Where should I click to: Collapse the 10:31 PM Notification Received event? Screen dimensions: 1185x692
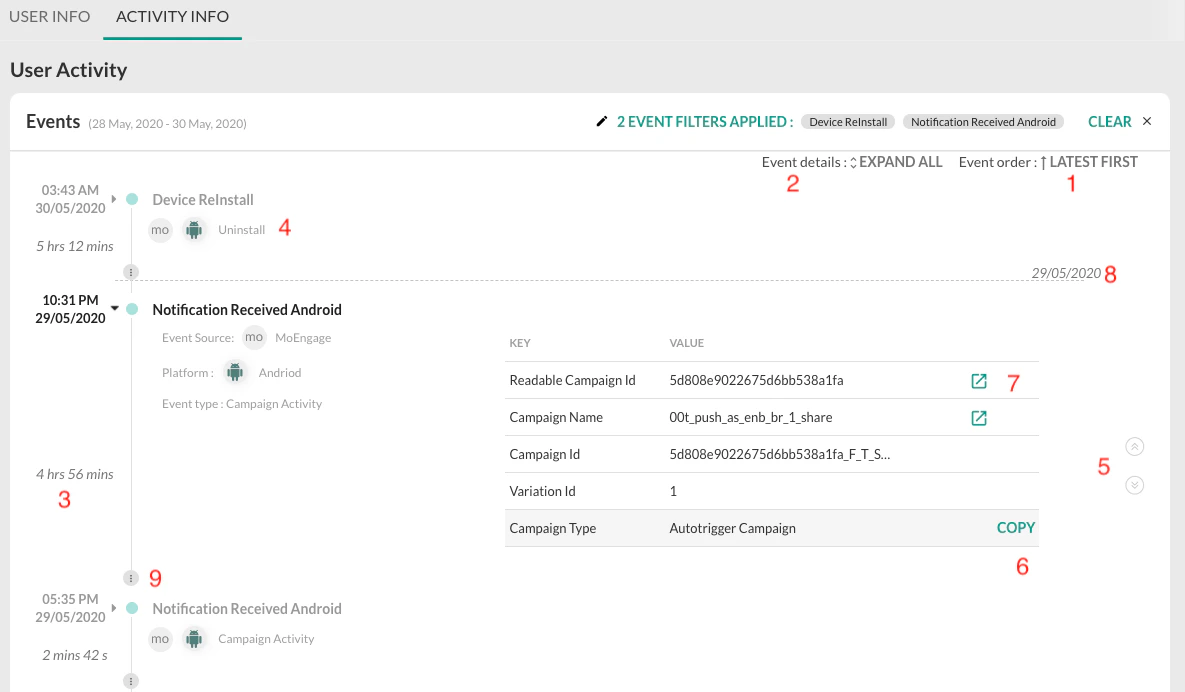115,308
